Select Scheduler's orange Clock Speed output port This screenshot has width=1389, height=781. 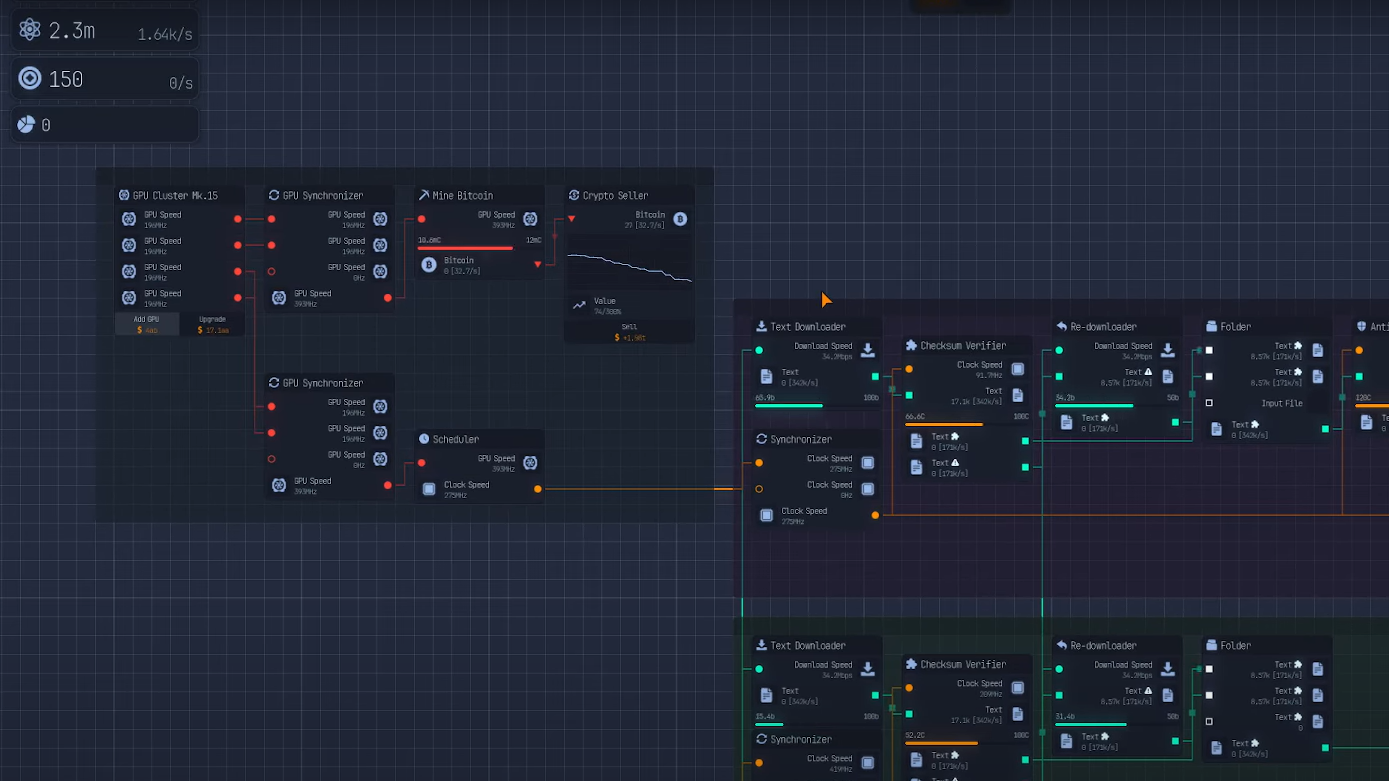click(538, 489)
